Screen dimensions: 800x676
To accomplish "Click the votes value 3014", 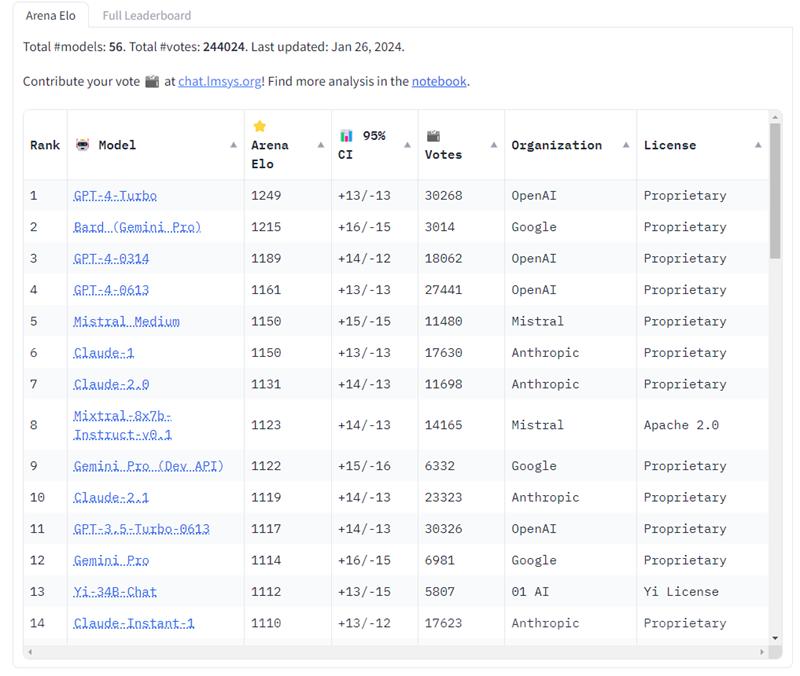I will [x=440, y=227].
